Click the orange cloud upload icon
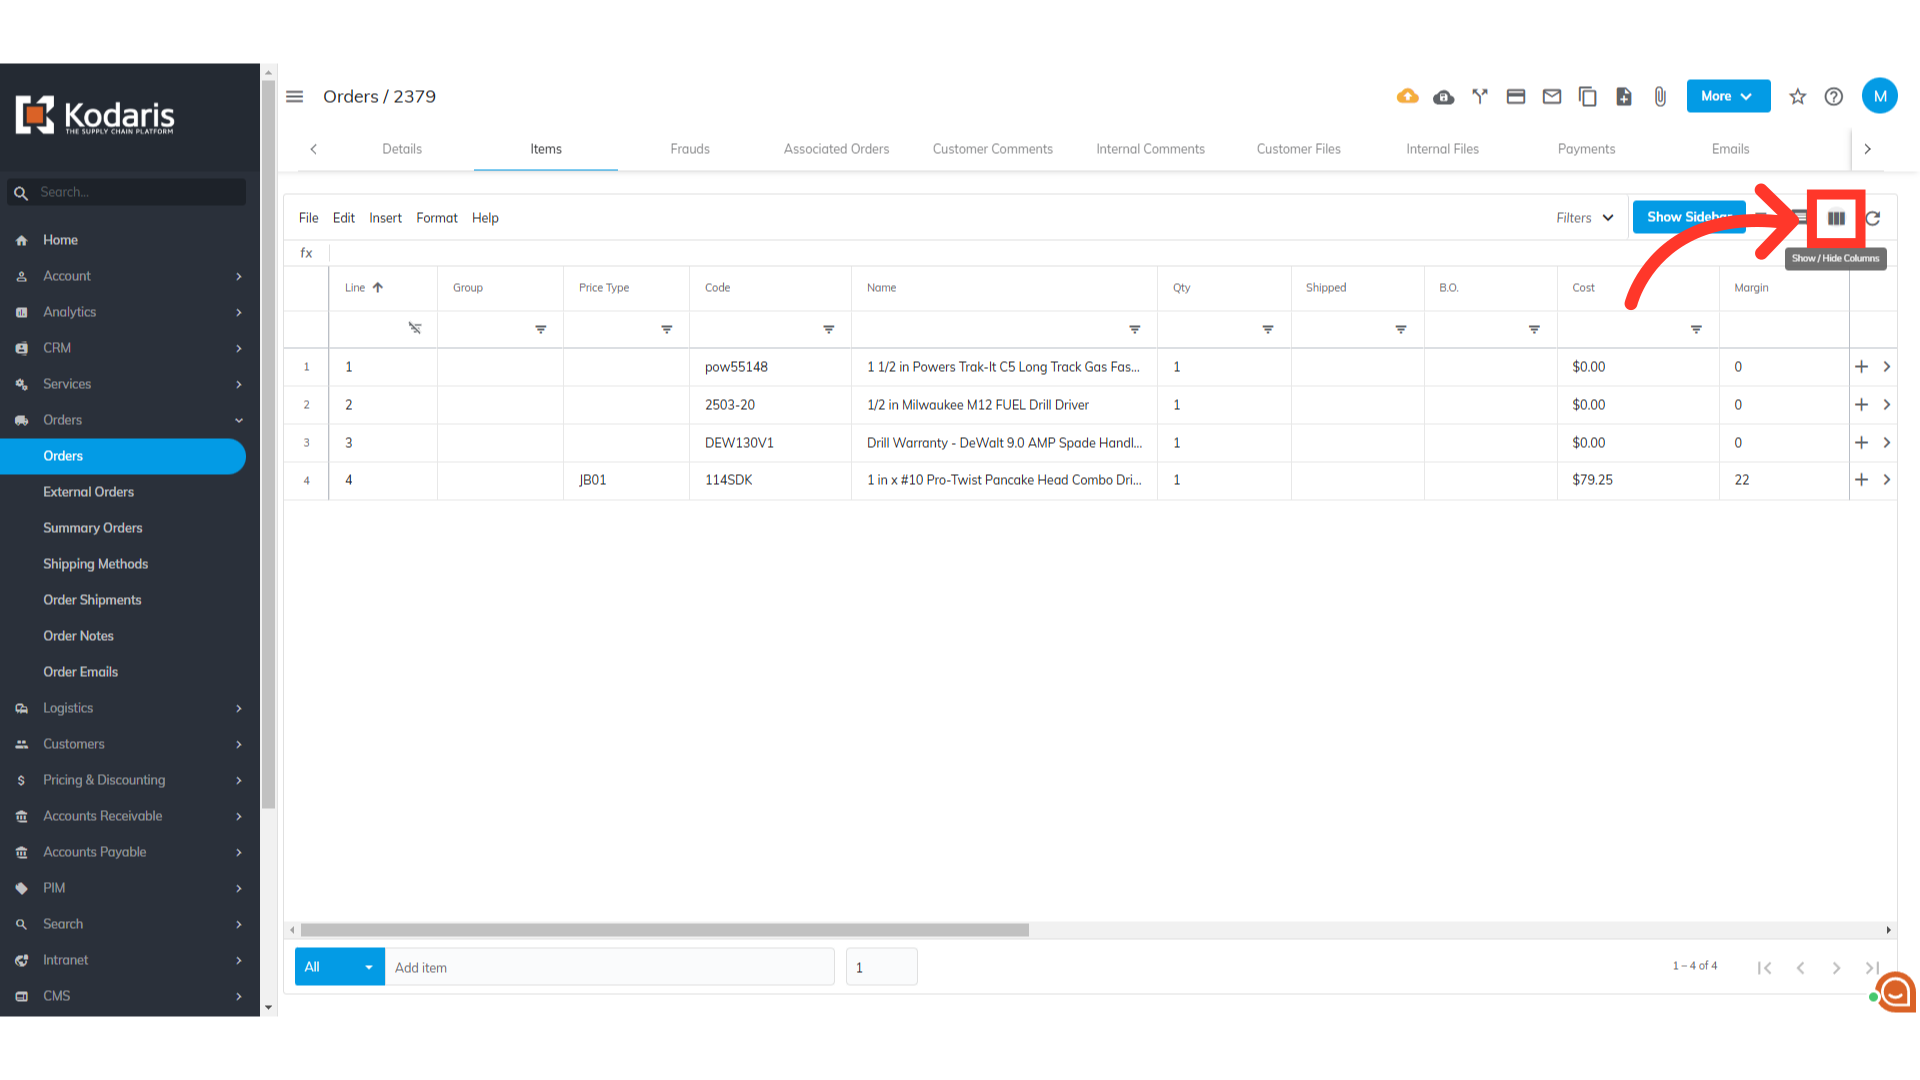Image resolution: width=1920 pixels, height=1080 pixels. click(1407, 96)
